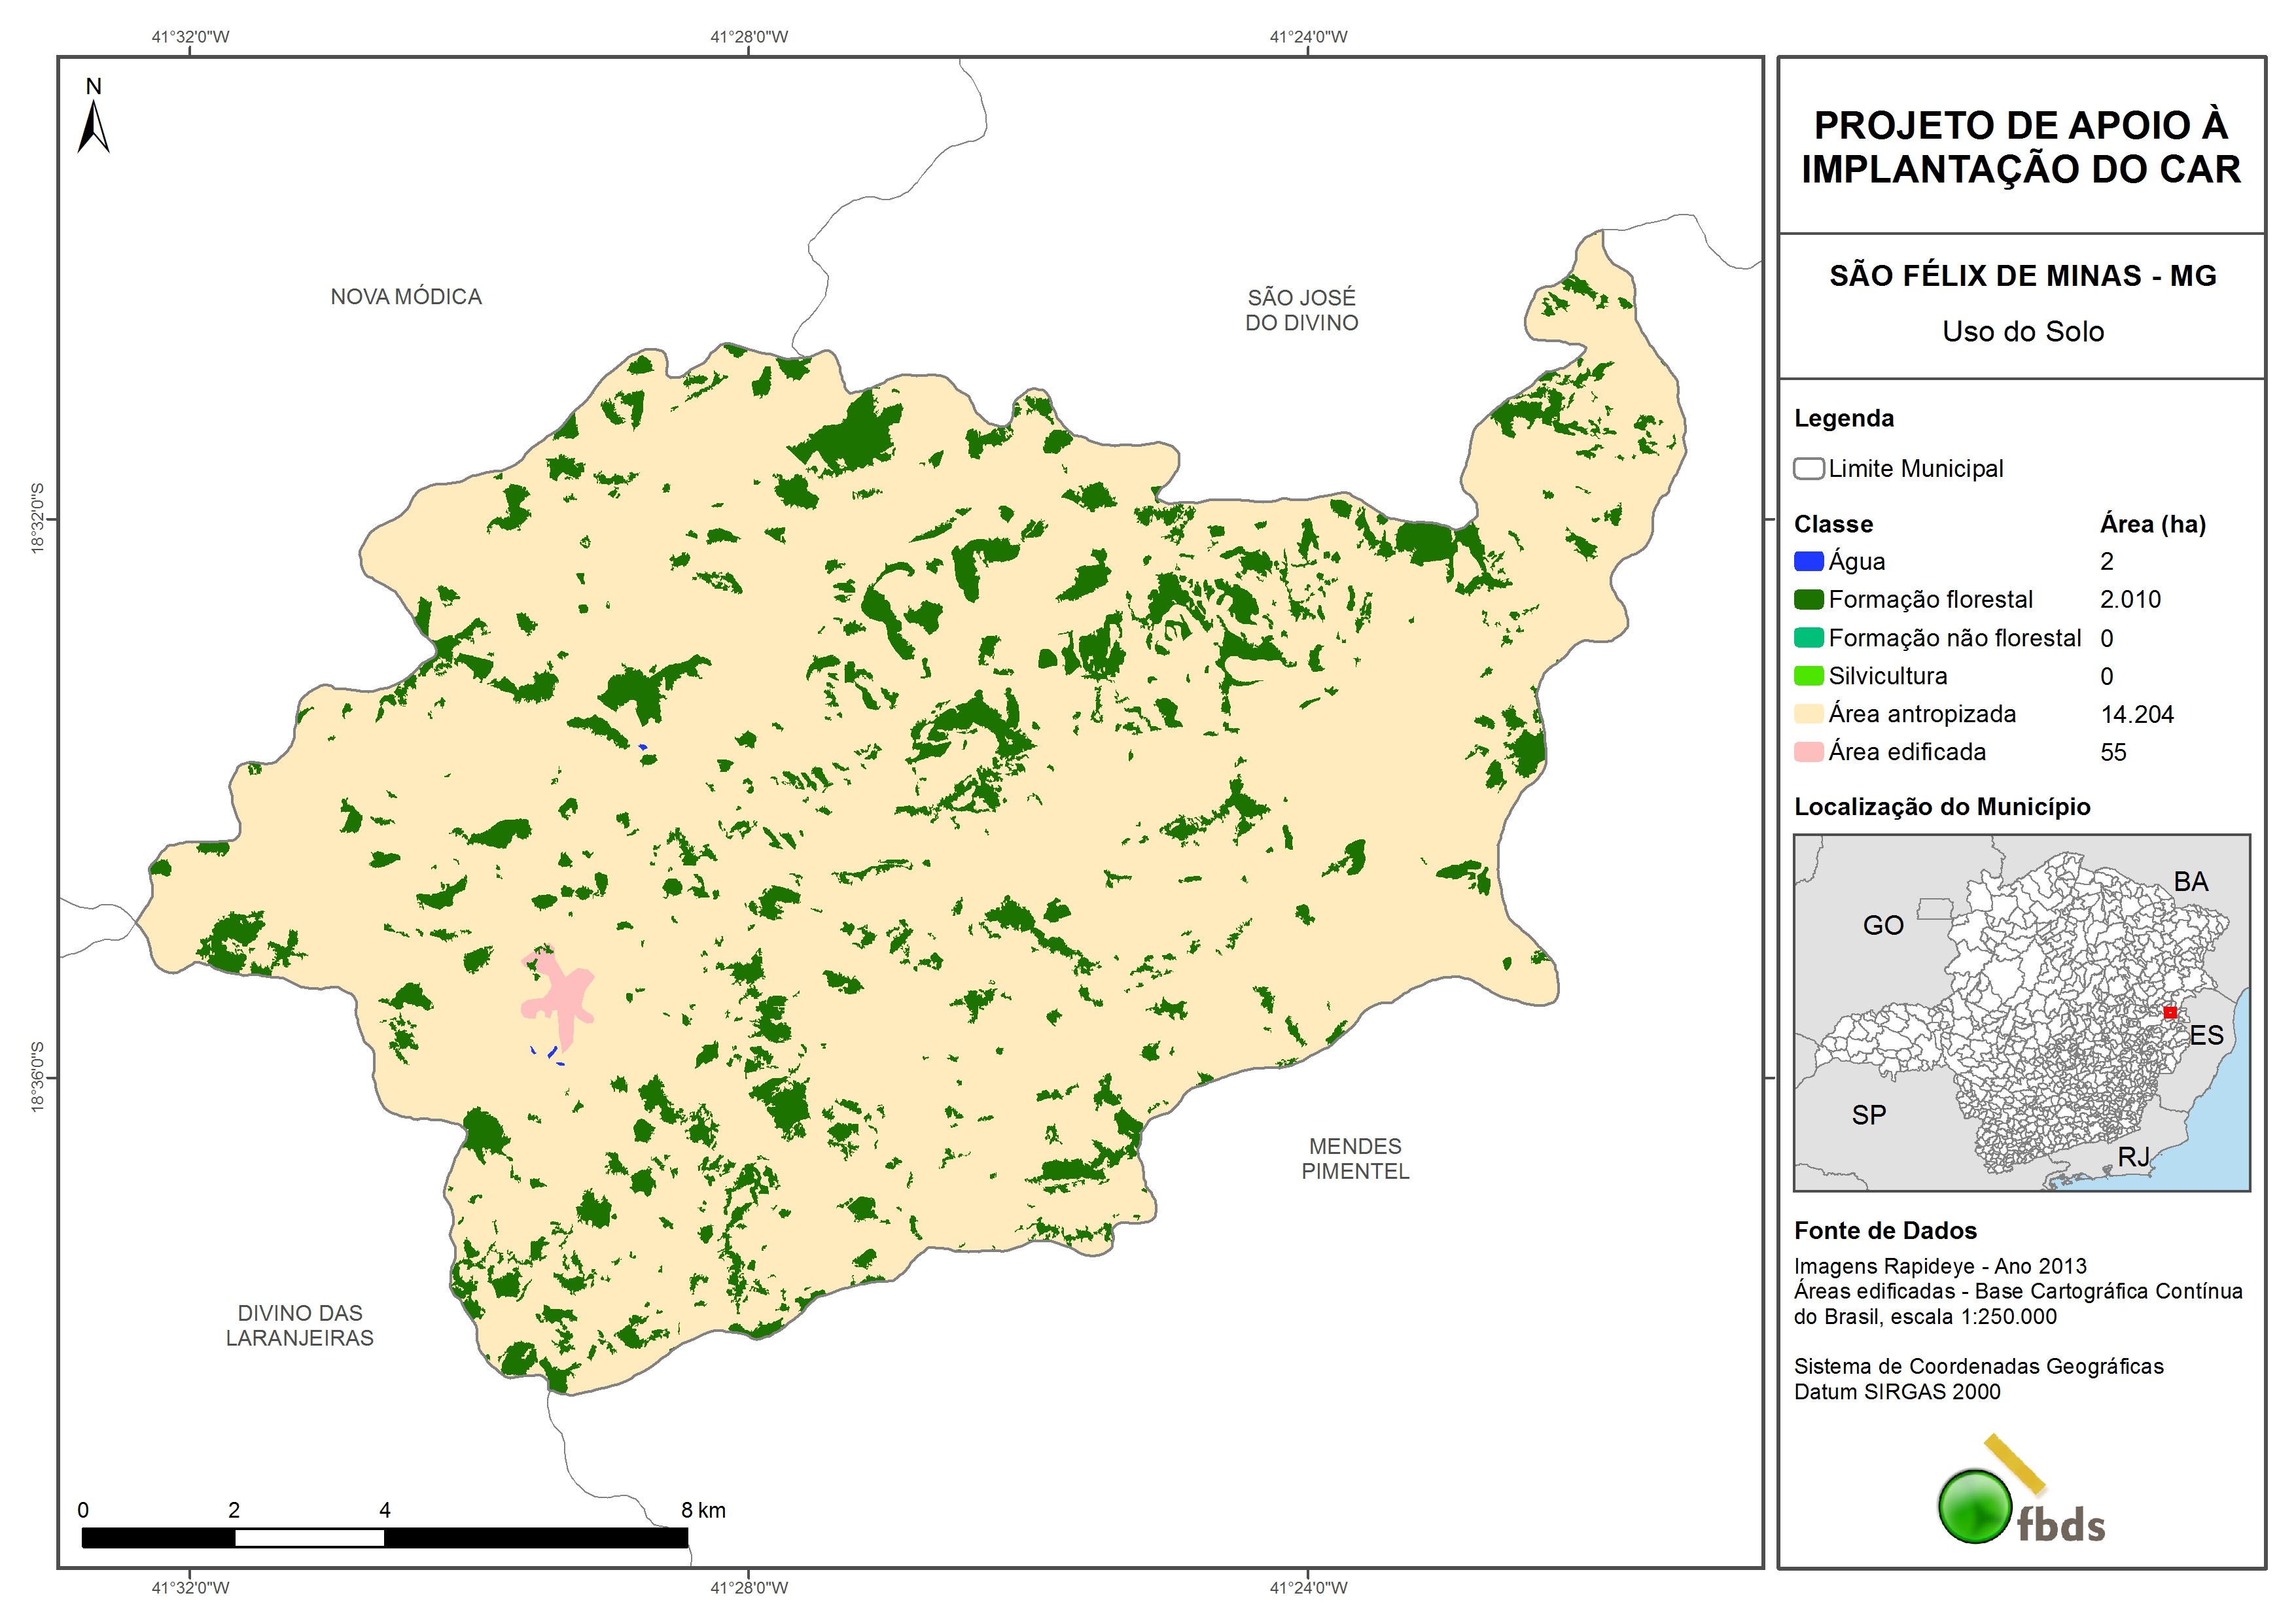Click the Formação florestal dark green swatch

click(1808, 599)
